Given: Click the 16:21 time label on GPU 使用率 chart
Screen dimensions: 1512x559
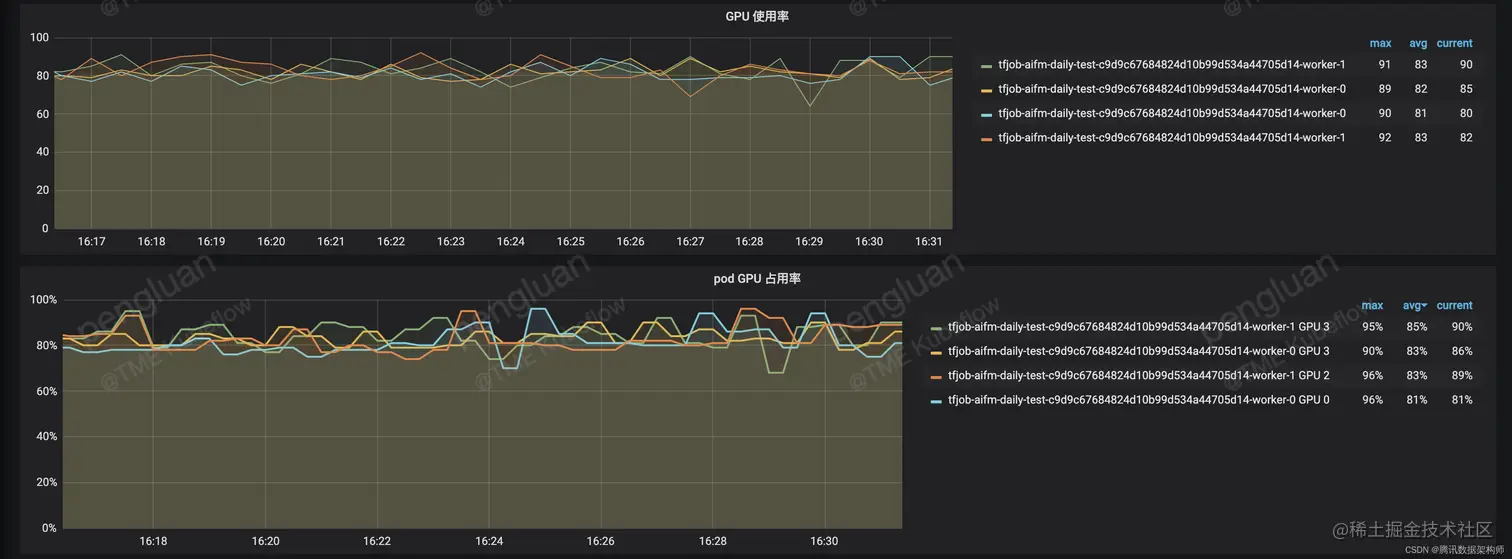Looking at the screenshot, I should 331,242.
